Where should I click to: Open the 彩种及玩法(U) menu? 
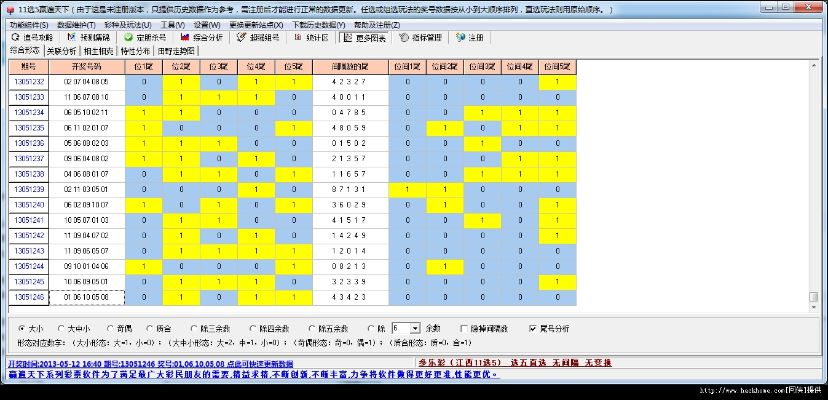127,25
